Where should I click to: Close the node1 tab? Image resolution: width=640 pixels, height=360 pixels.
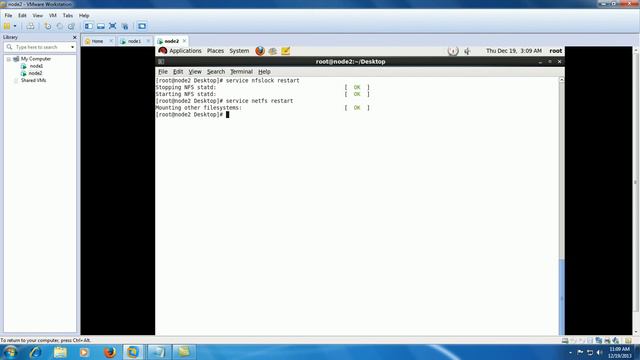pos(148,41)
